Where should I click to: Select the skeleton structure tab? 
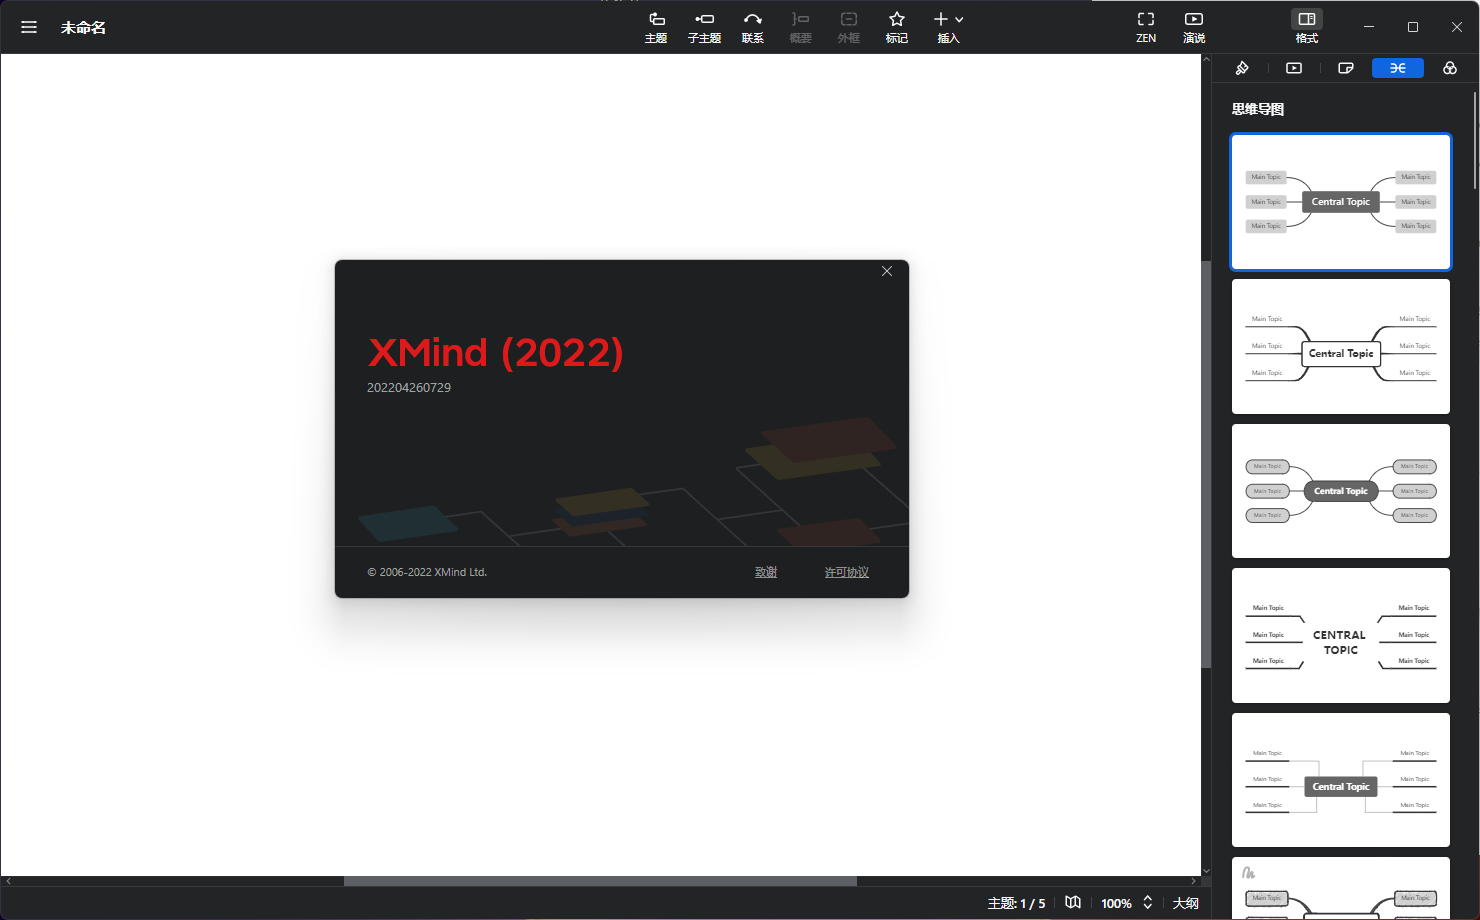click(x=1398, y=68)
